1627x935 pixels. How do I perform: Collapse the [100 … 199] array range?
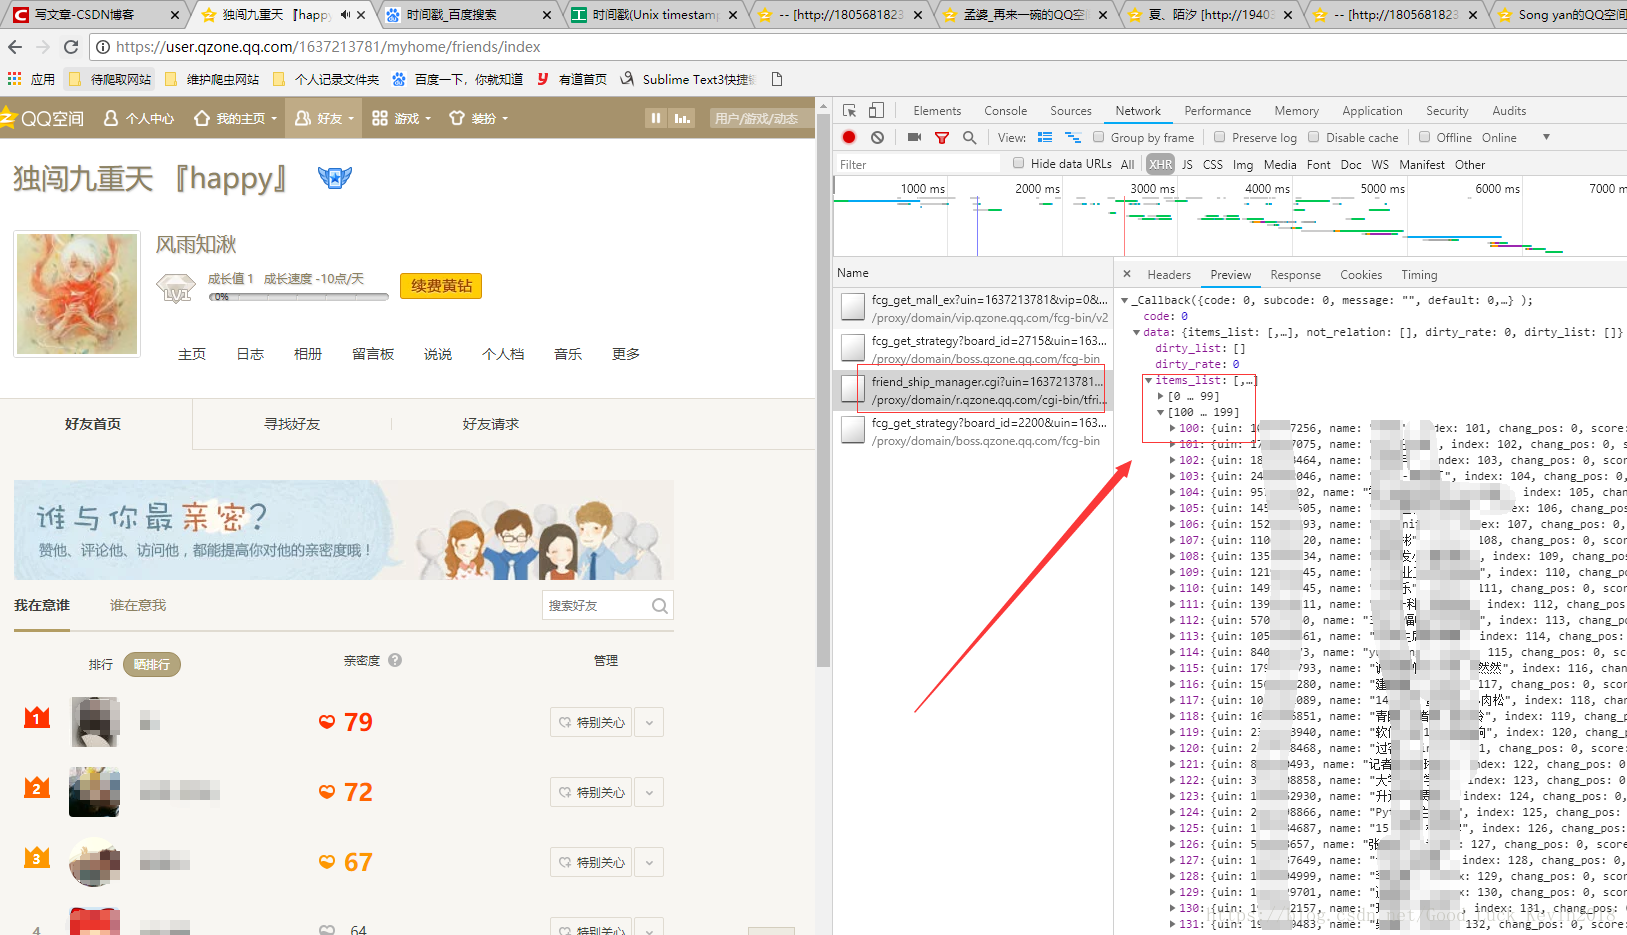click(1161, 412)
